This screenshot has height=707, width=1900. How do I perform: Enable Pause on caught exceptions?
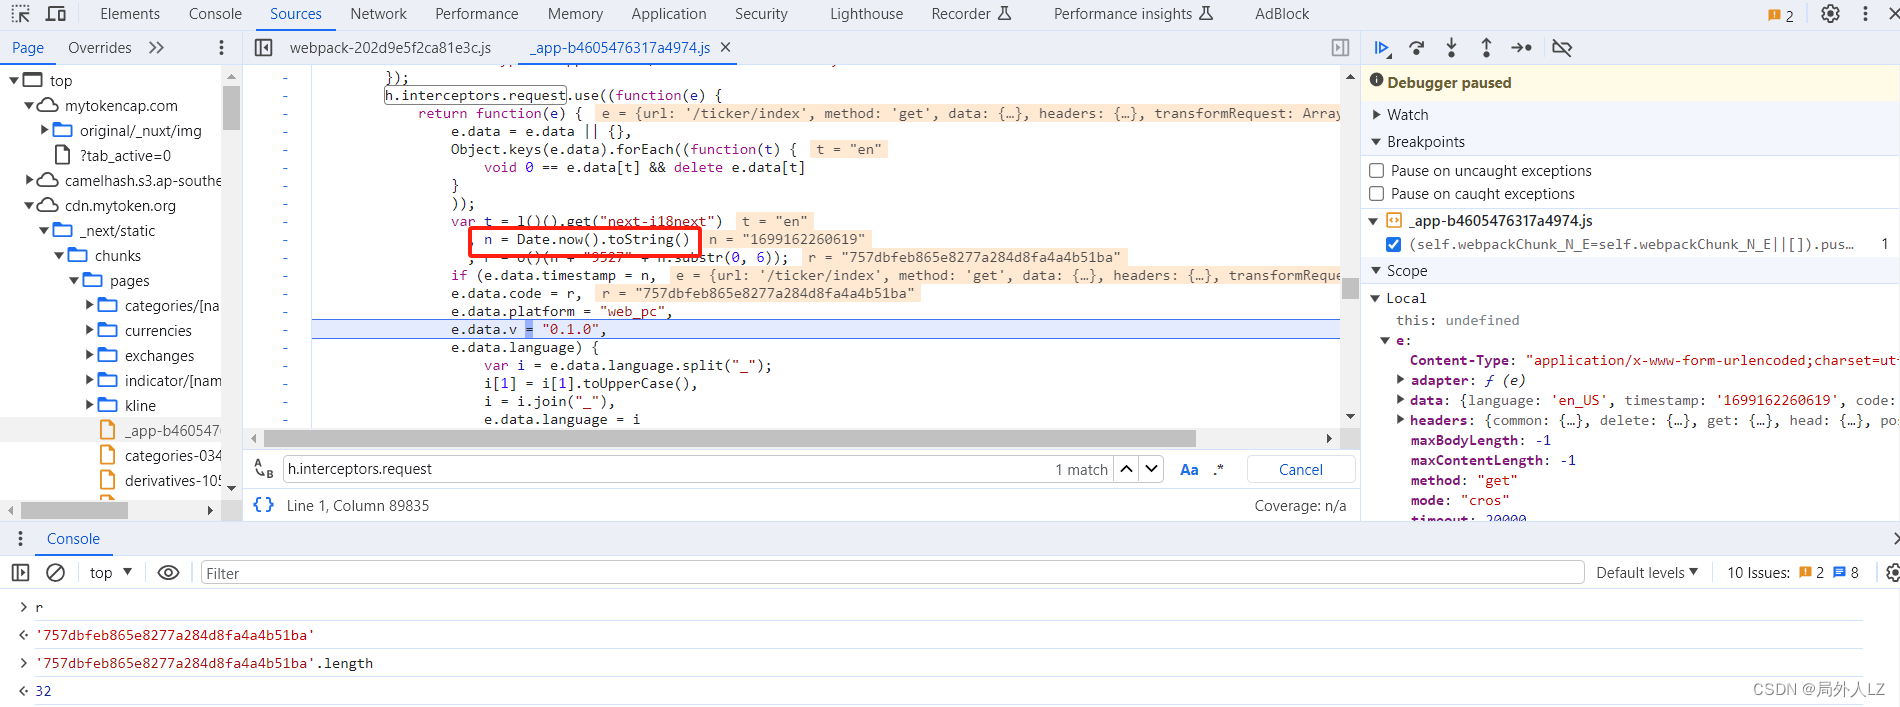click(1377, 194)
